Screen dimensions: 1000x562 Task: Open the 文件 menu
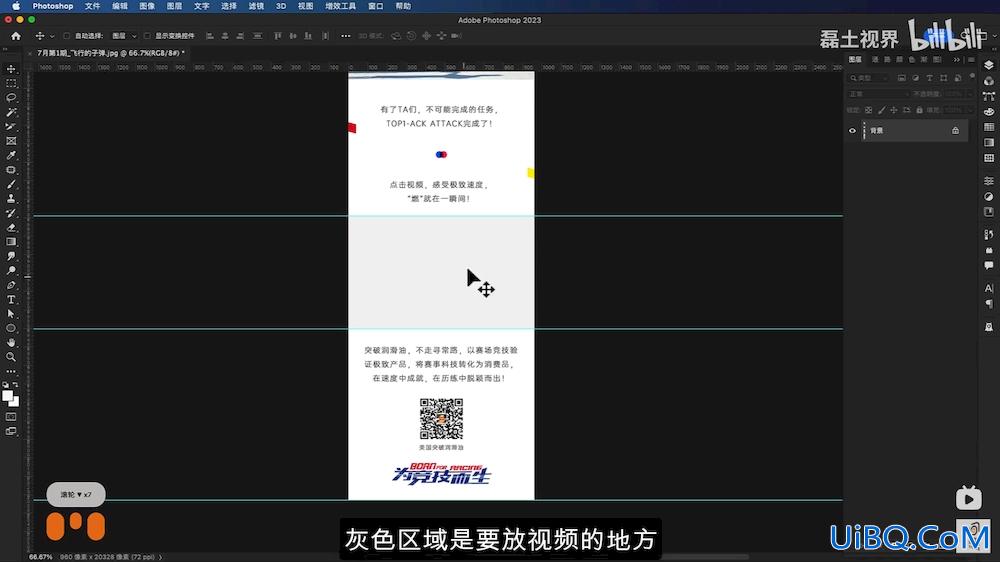tap(92, 6)
